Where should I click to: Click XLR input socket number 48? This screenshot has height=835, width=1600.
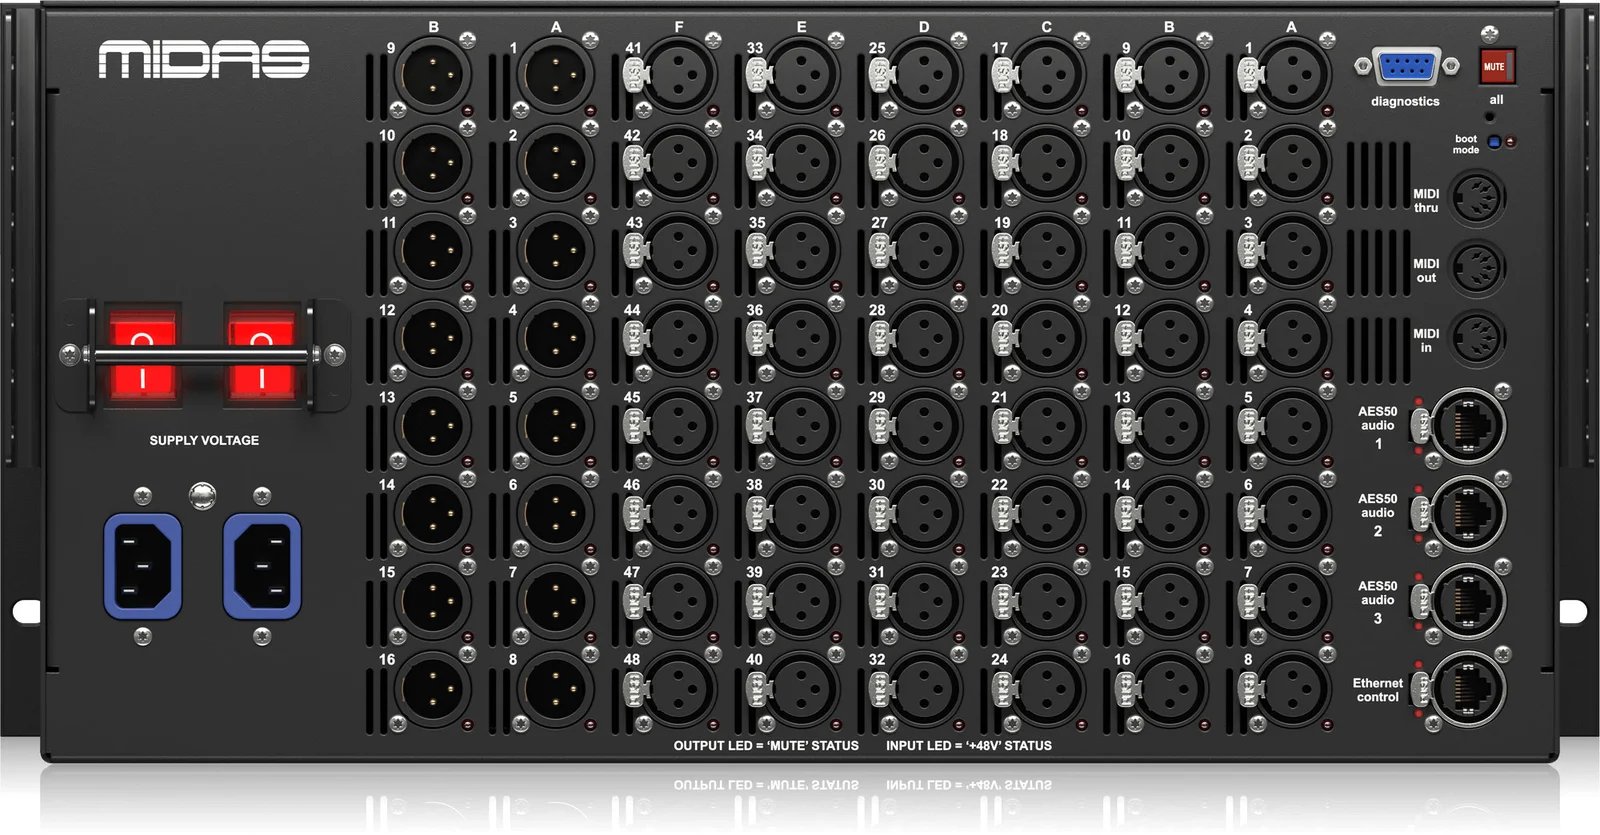click(x=680, y=688)
